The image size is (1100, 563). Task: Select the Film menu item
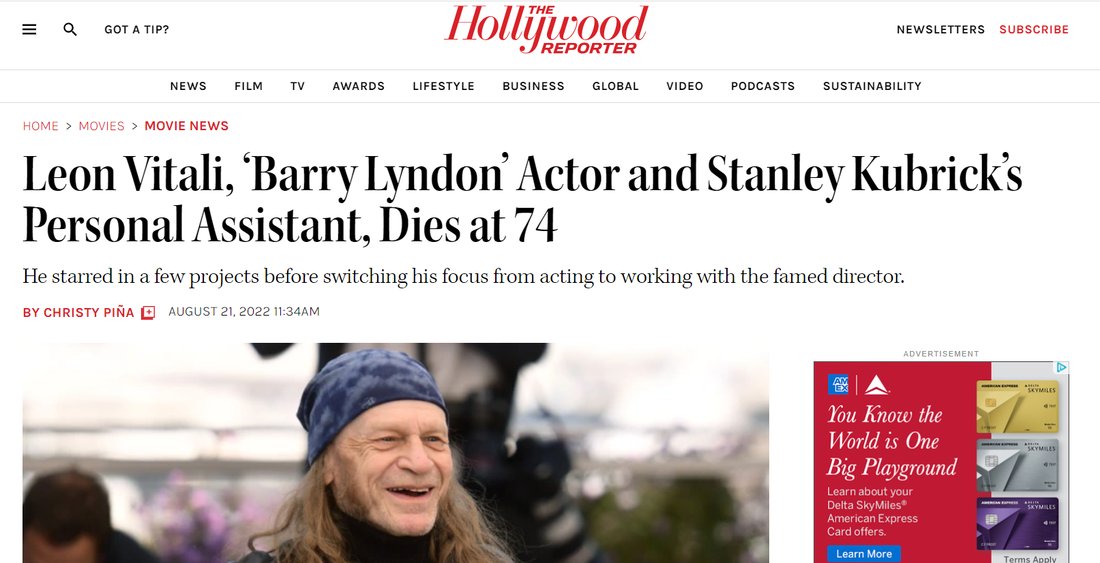coord(248,86)
